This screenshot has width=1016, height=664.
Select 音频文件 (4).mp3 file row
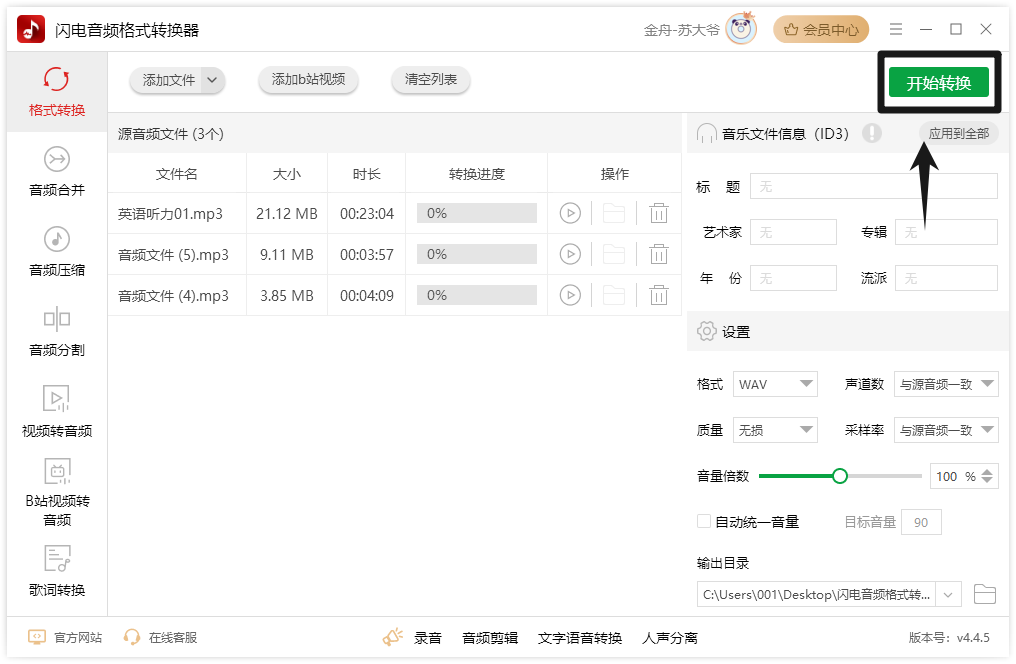(x=395, y=295)
